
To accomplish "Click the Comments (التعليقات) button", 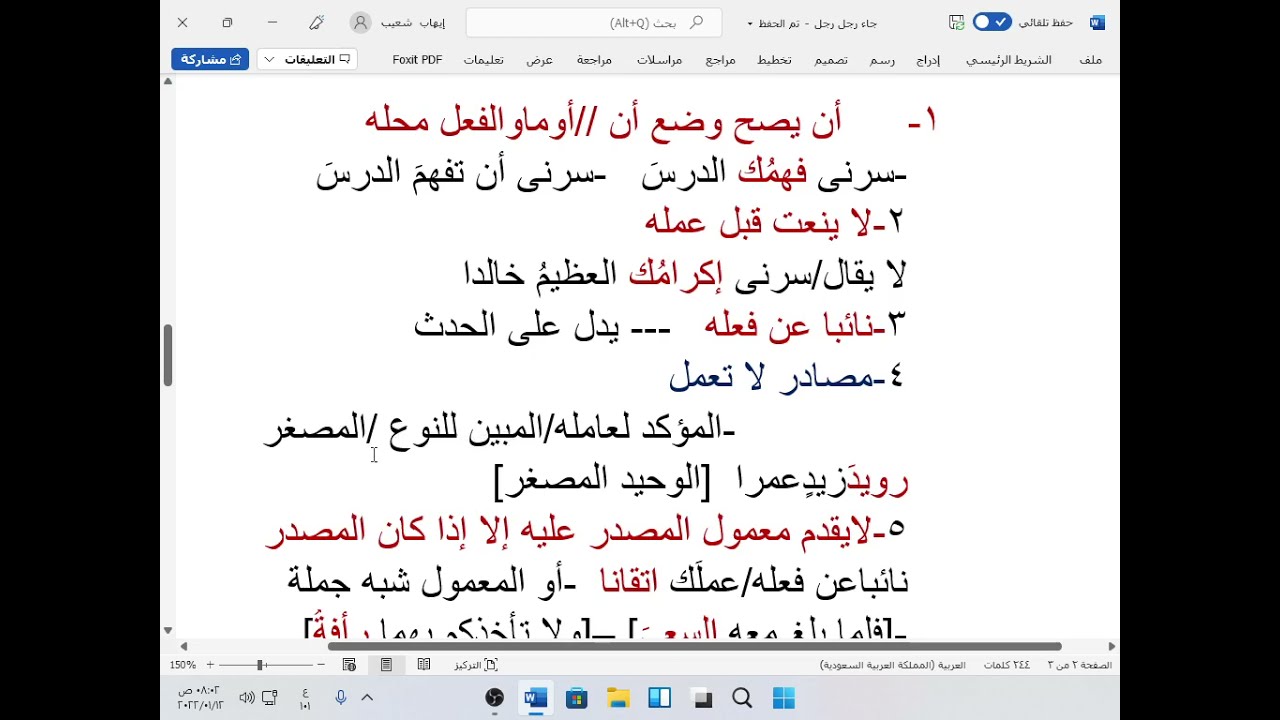I will point(317,60).
